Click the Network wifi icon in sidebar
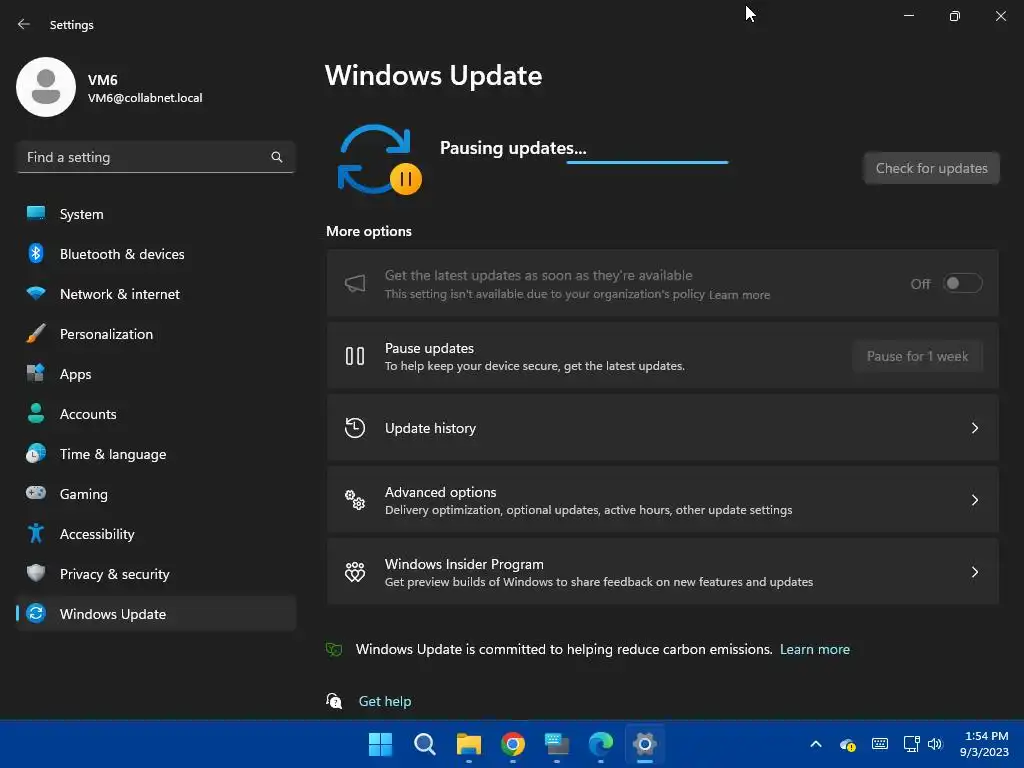The height and width of the screenshot is (768, 1024). [x=36, y=293]
